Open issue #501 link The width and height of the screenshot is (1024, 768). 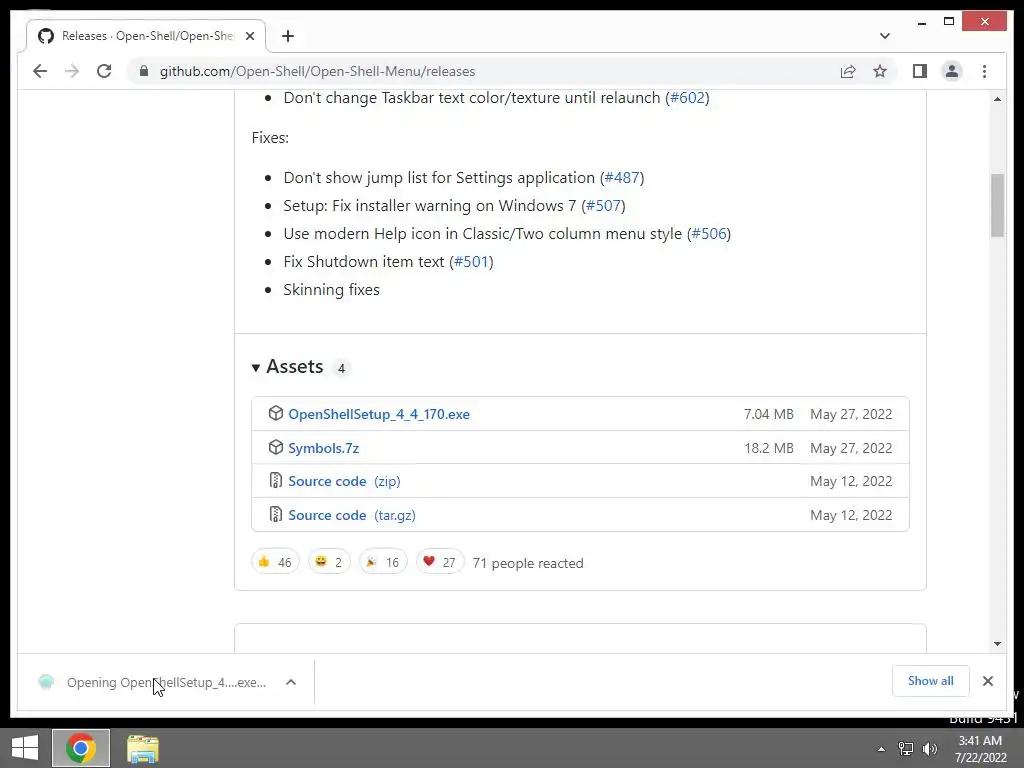coord(471,262)
